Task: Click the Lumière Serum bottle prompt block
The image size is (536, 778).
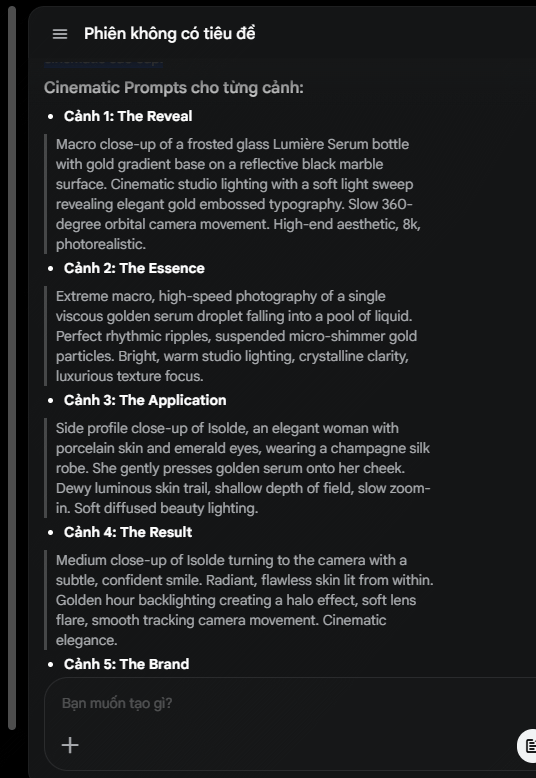Action: click(238, 194)
